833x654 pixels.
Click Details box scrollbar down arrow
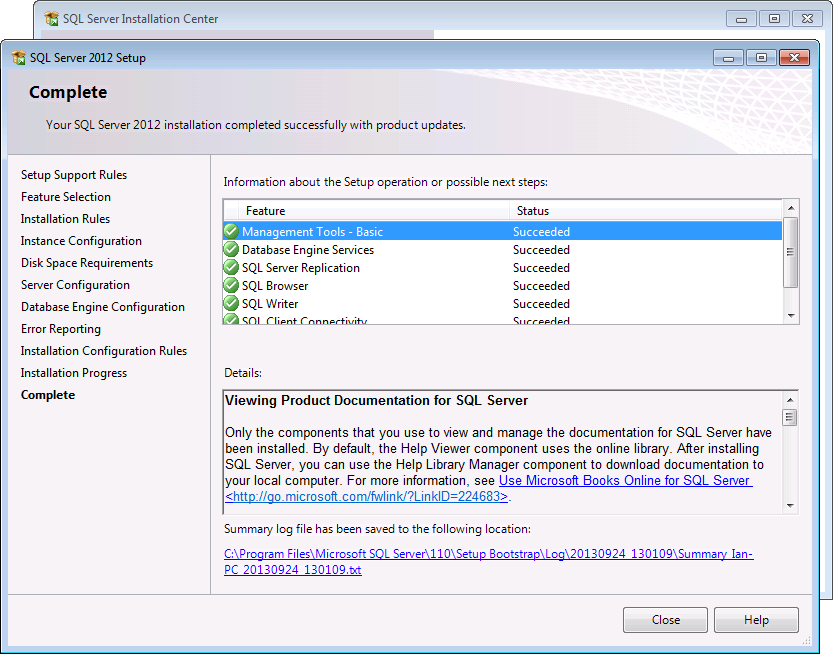790,505
